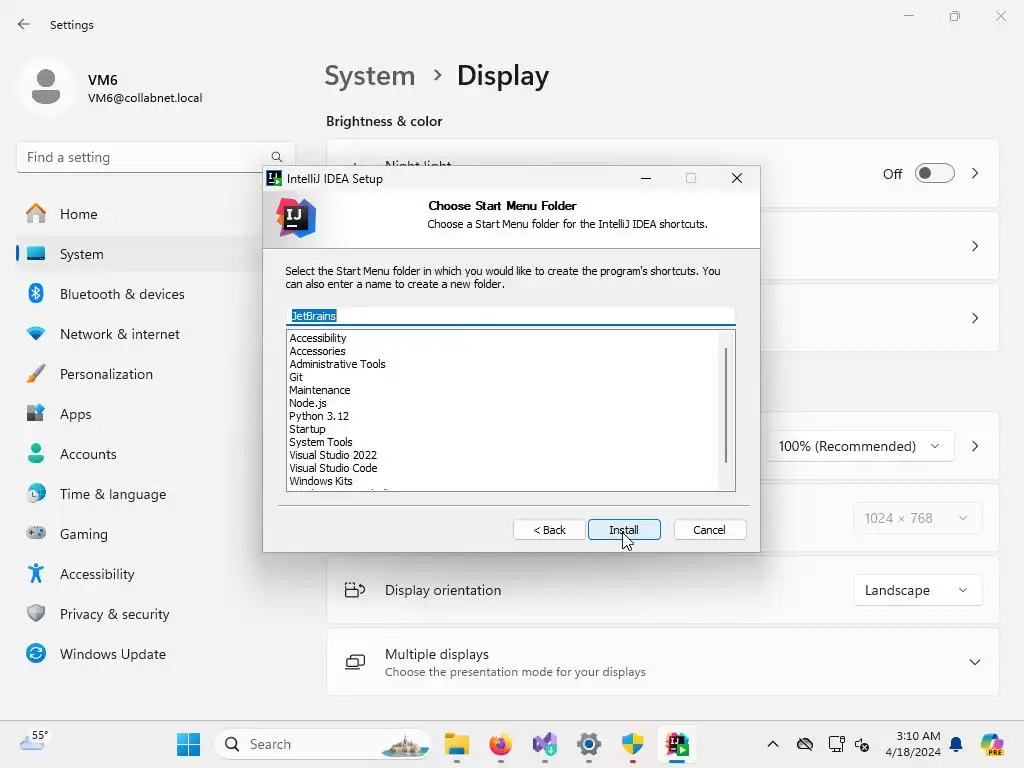Screen dimensions: 1024x768
Task: Select Administrative Tools in the folder list
Action: (337, 364)
